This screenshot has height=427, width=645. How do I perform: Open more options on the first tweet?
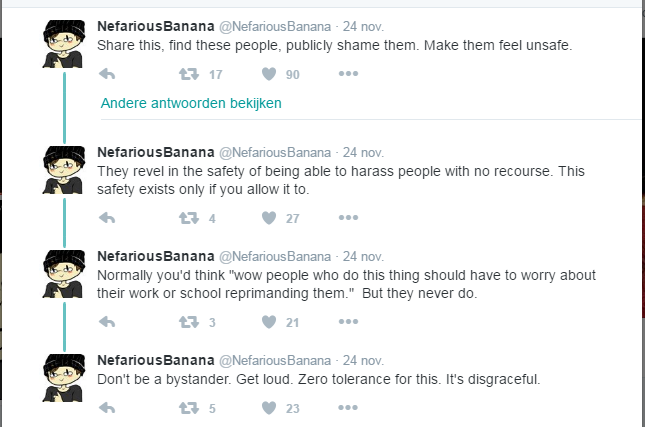point(348,74)
